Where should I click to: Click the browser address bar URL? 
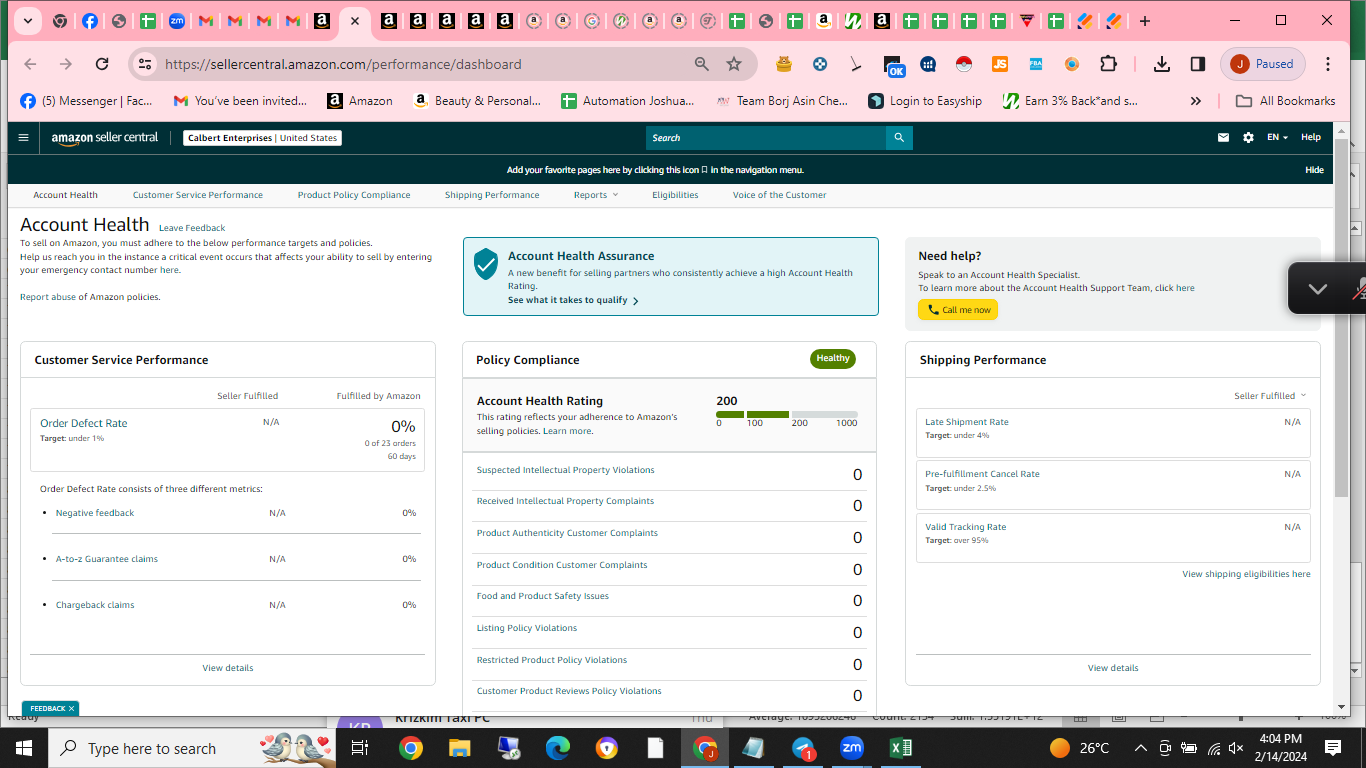(x=343, y=64)
